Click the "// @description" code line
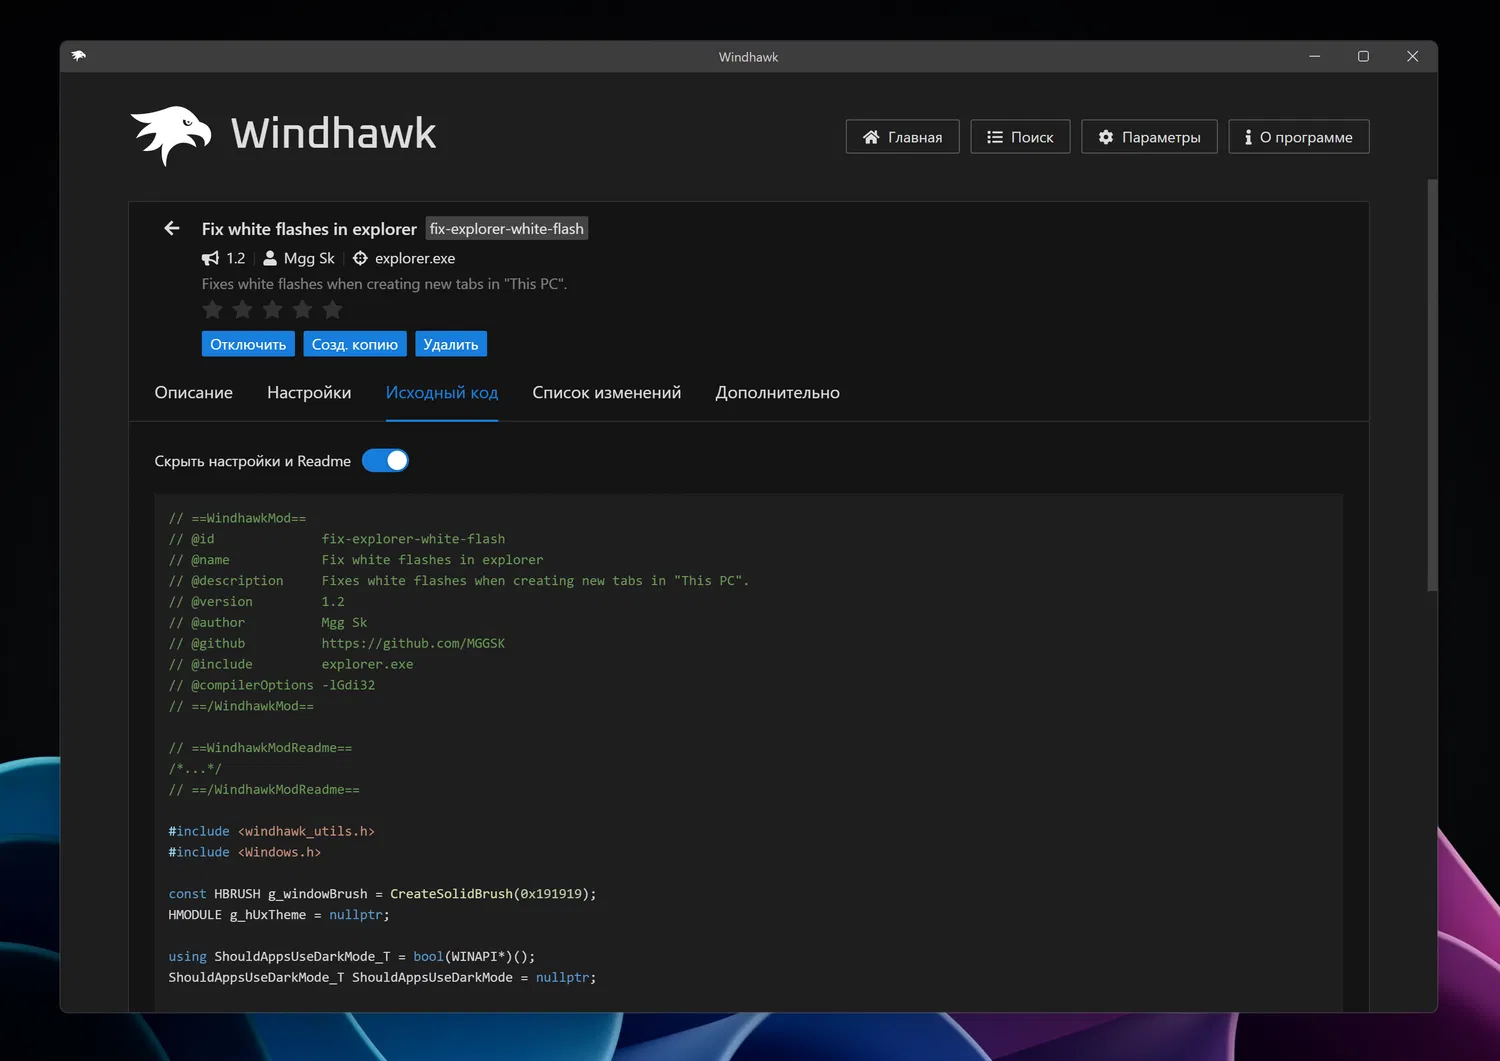This screenshot has height=1061, width=1500. coord(459,581)
